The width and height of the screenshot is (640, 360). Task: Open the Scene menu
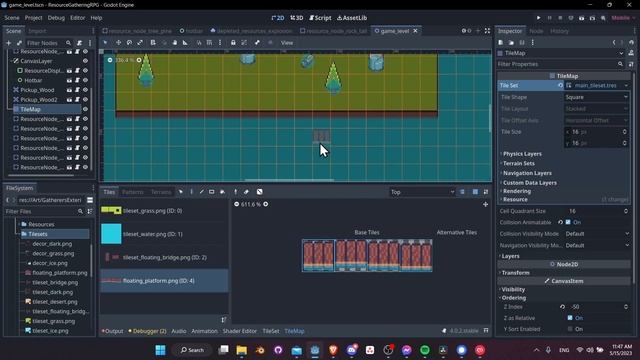[12, 18]
